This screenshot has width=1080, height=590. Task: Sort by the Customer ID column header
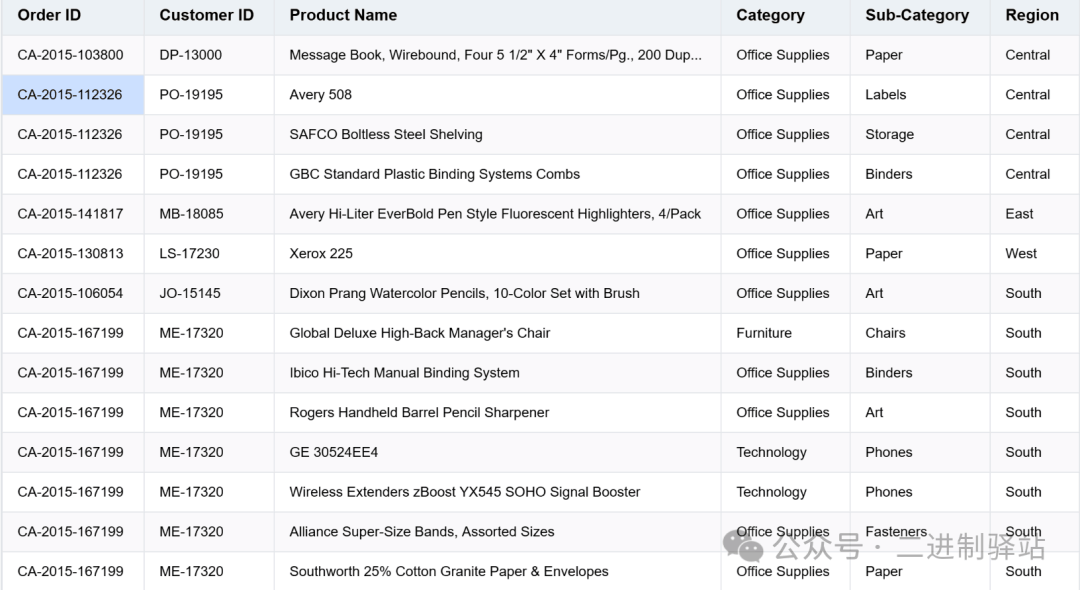coord(206,15)
